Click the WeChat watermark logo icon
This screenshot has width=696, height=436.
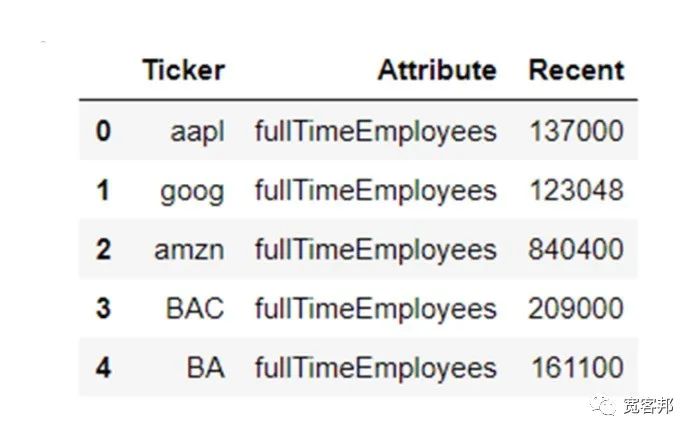coord(603,406)
